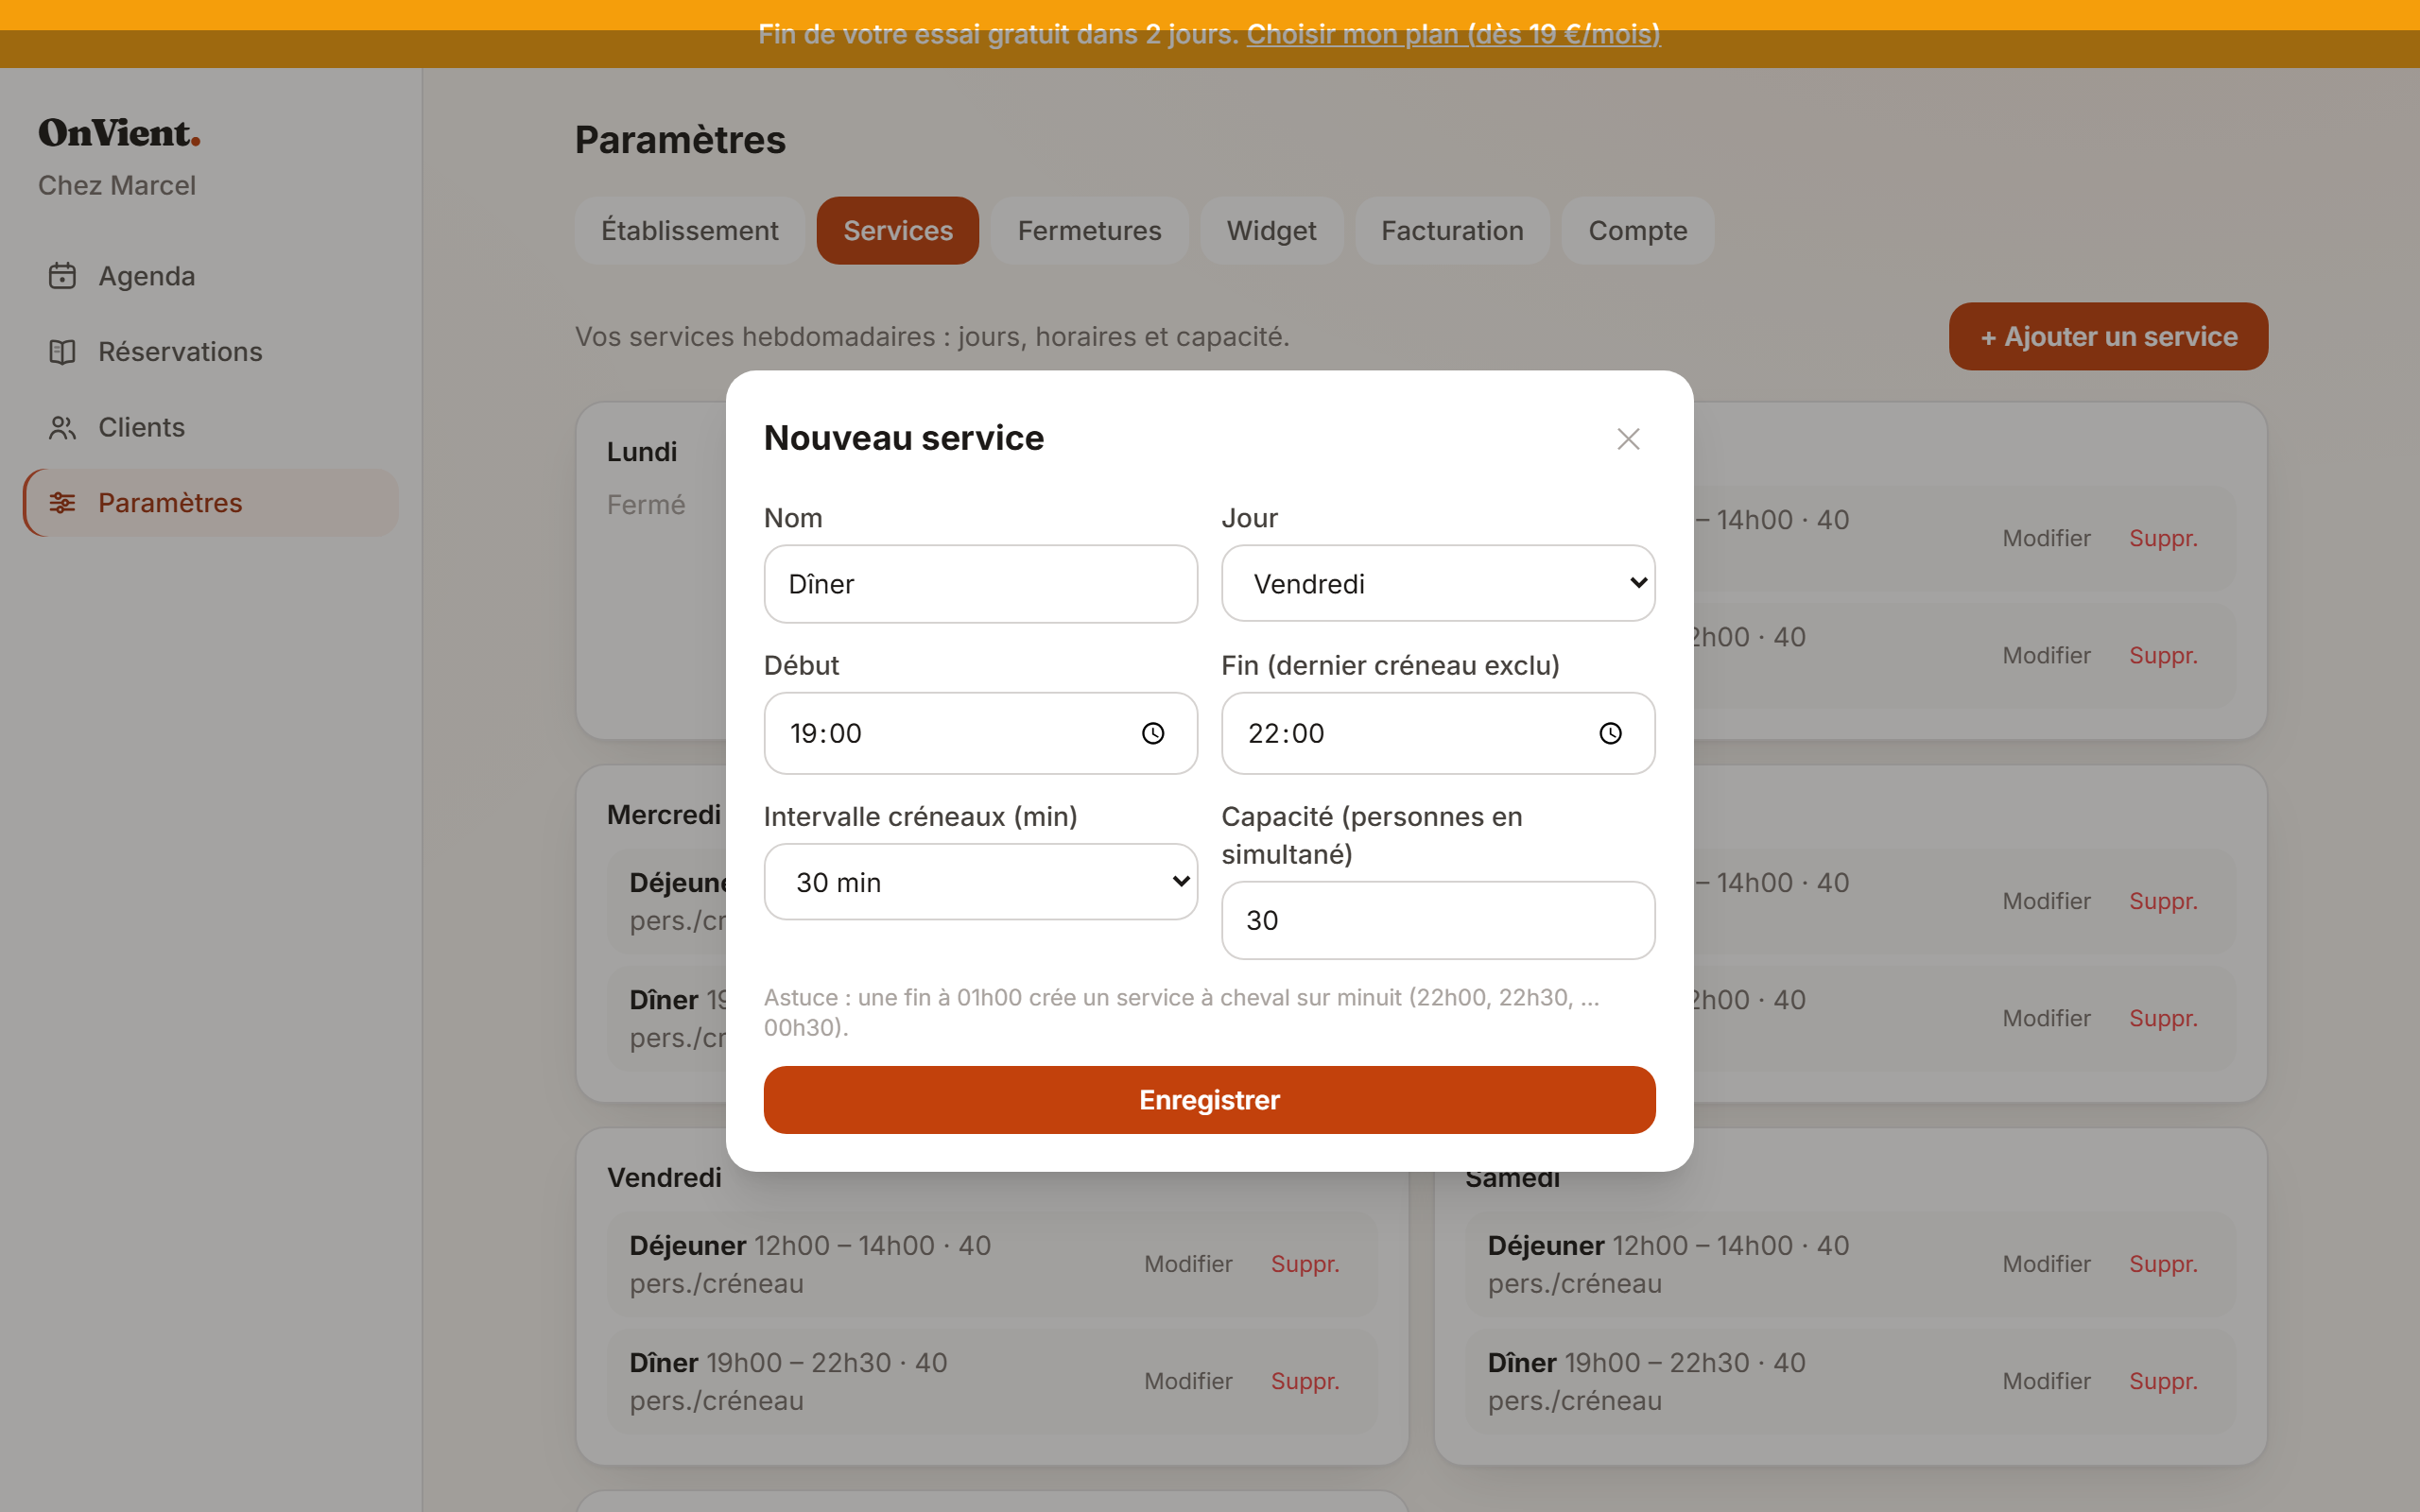Switch to the Compte tab
The height and width of the screenshot is (1512, 2420).
point(1637,231)
